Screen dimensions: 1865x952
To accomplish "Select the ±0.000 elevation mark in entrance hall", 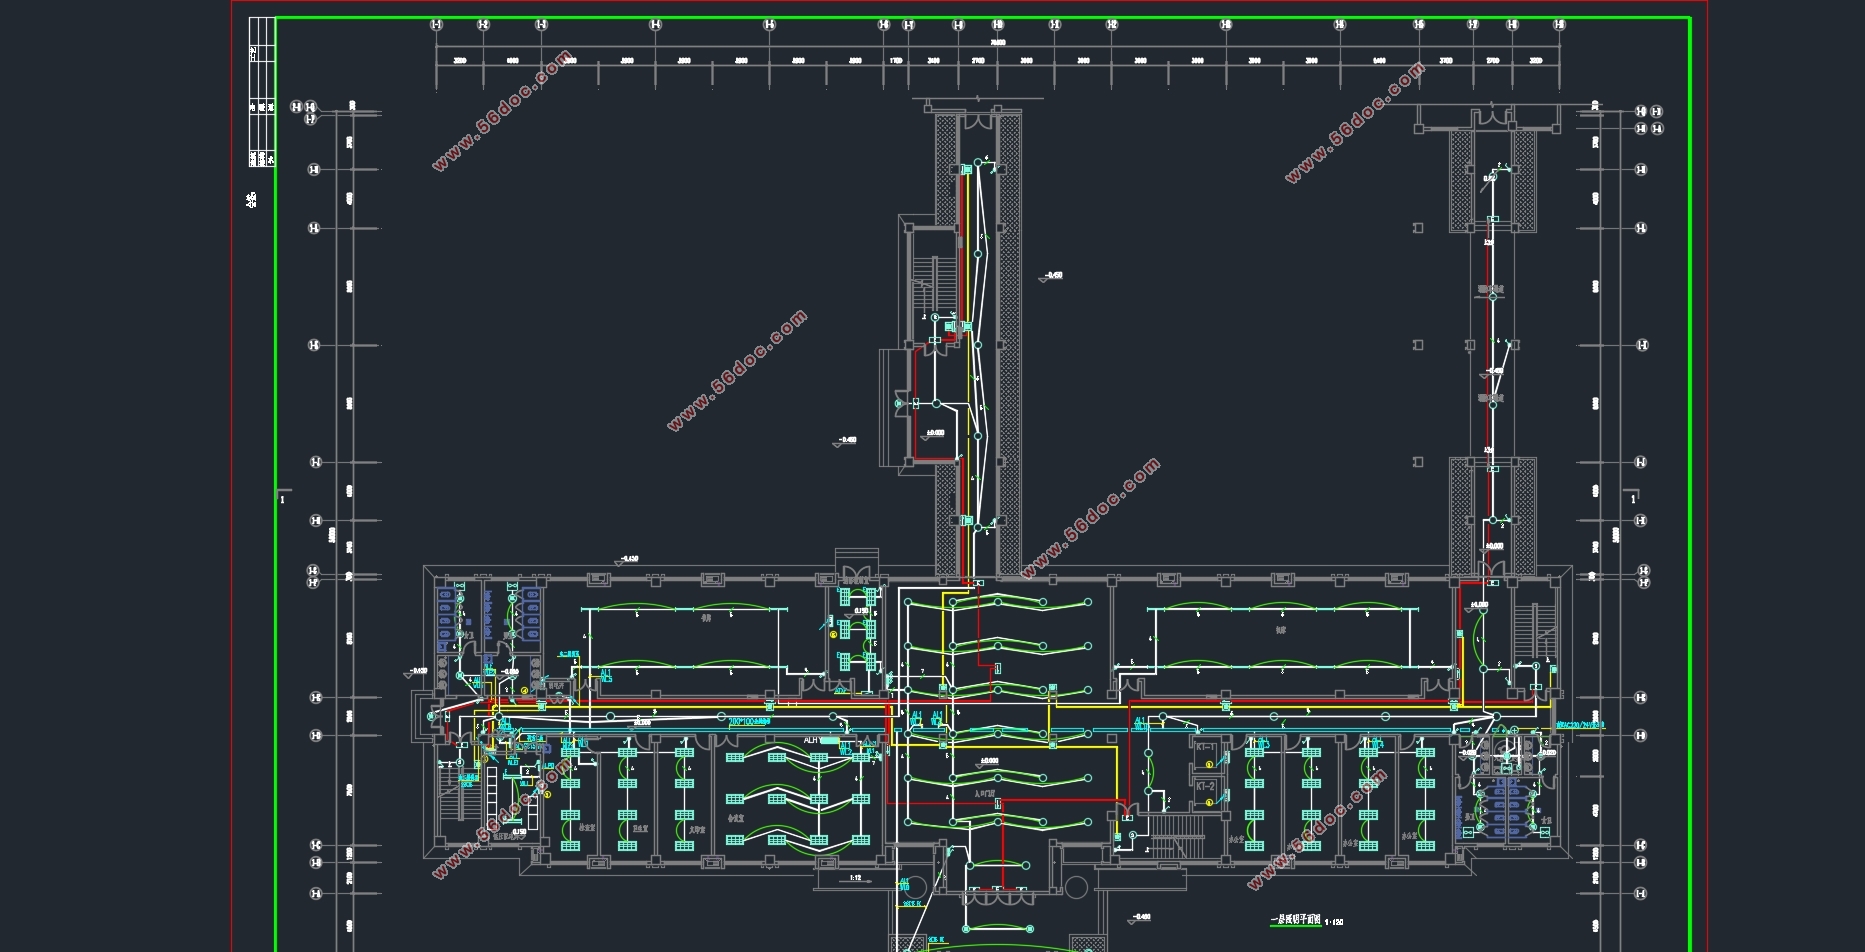I will (988, 762).
